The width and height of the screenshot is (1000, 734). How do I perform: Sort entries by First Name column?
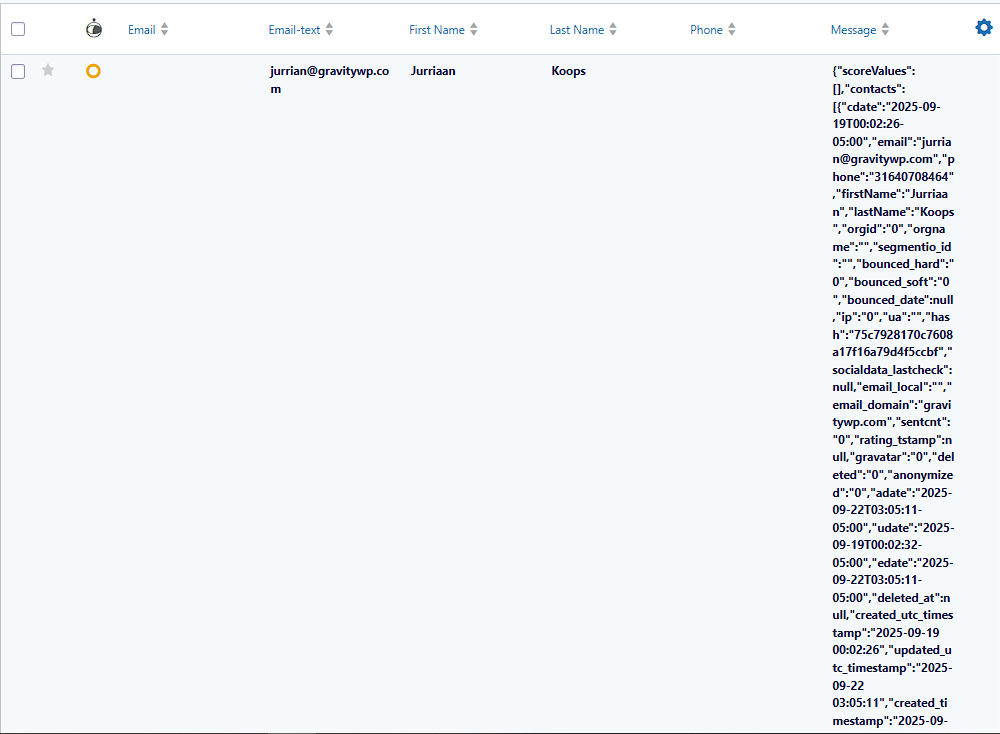437,30
